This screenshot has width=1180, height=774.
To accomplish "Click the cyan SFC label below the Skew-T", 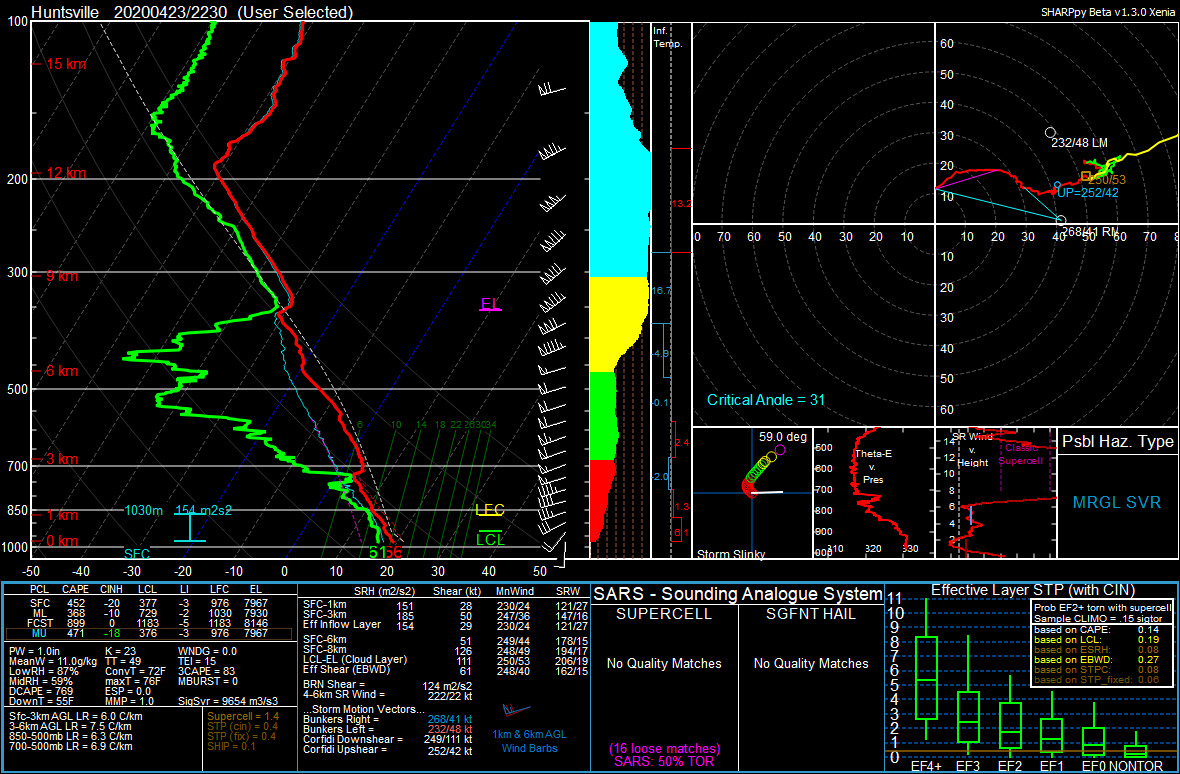I will 137,554.
